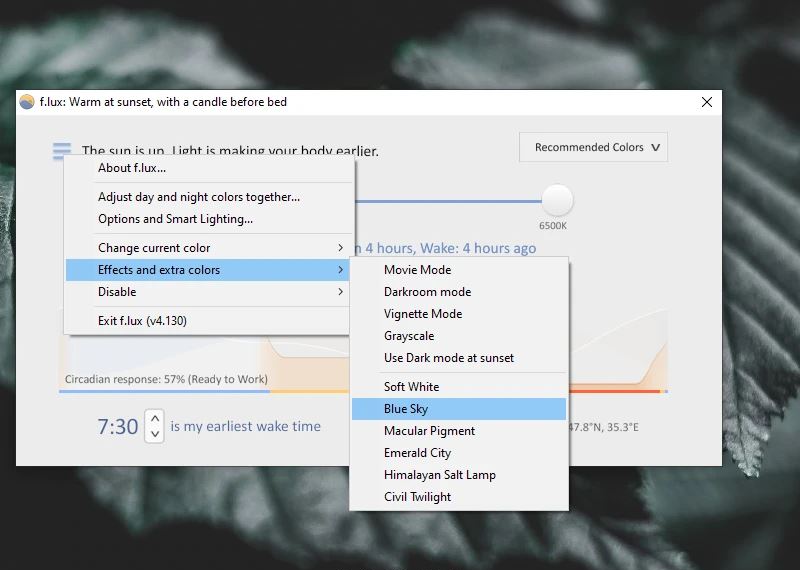Select Civil Twilight color
This screenshot has width=800, height=570.
pos(459,497)
